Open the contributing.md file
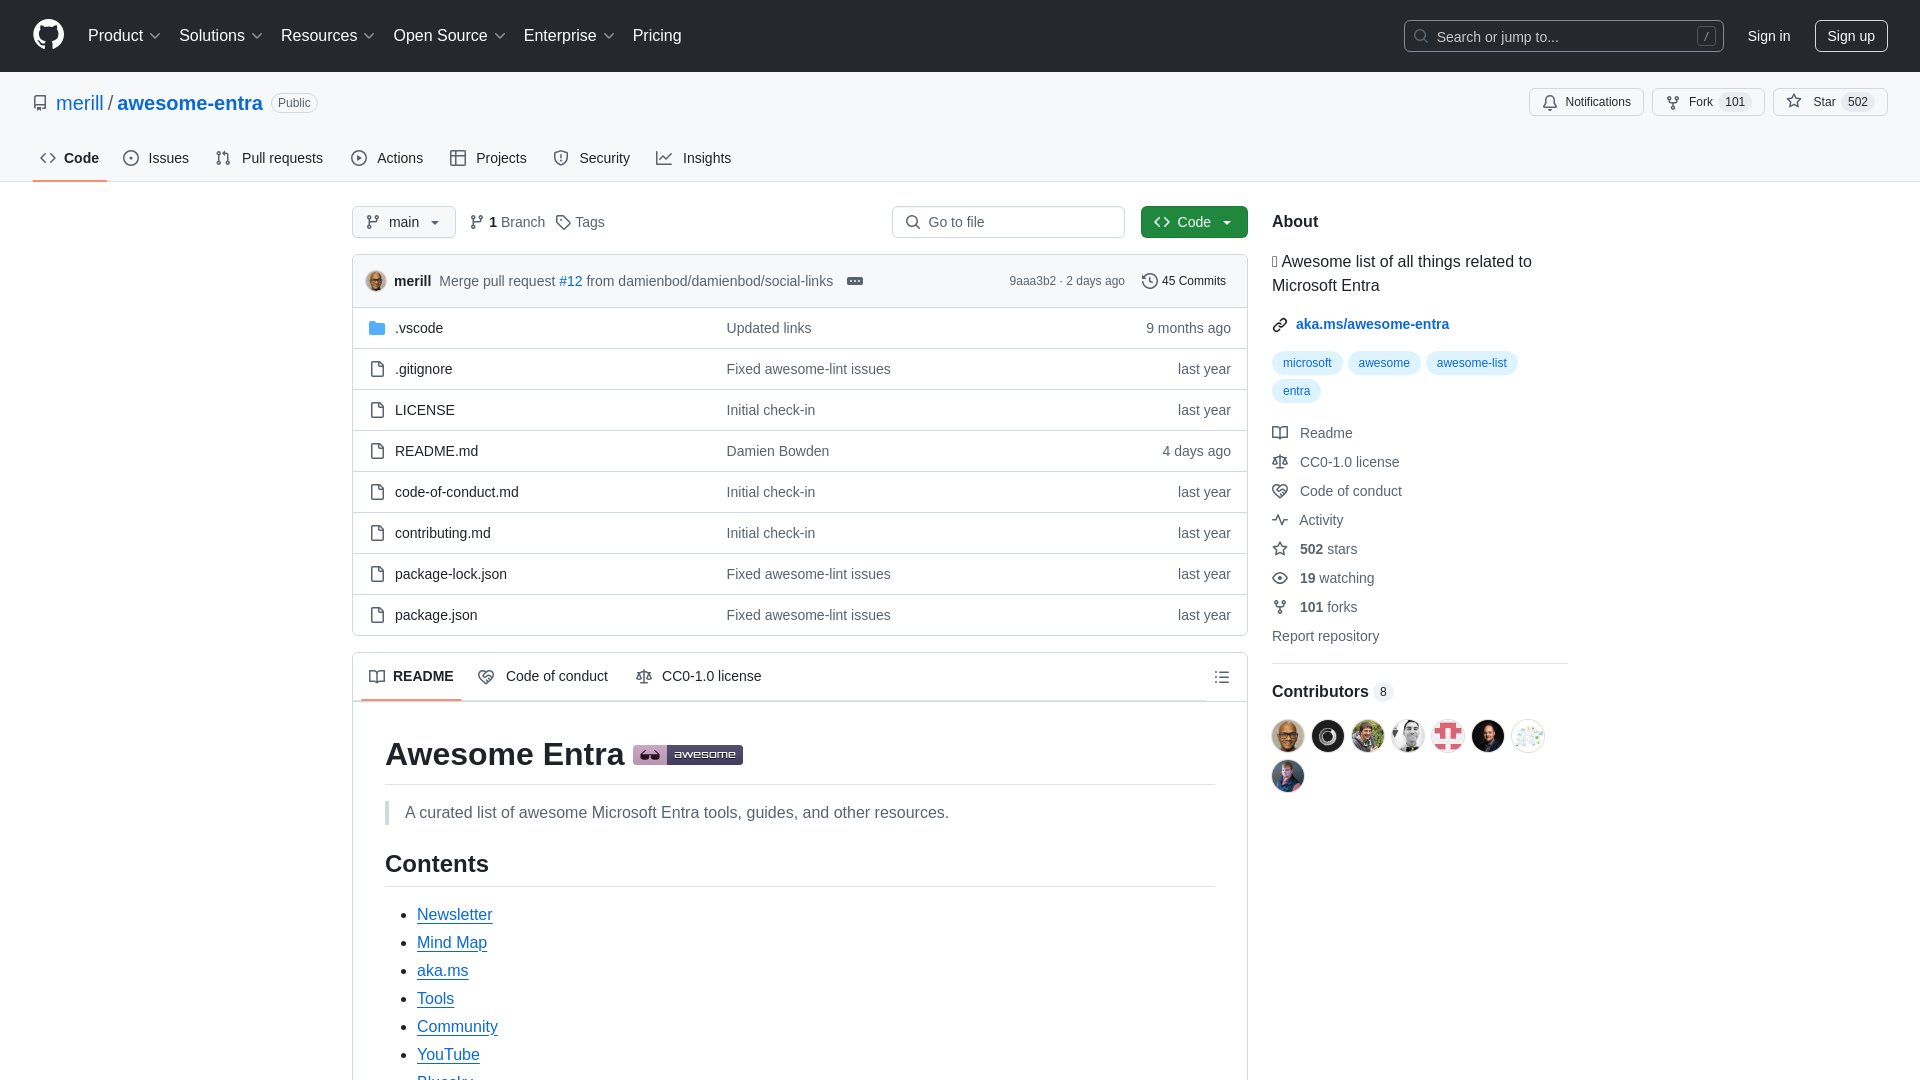1920x1080 pixels. [x=443, y=533]
